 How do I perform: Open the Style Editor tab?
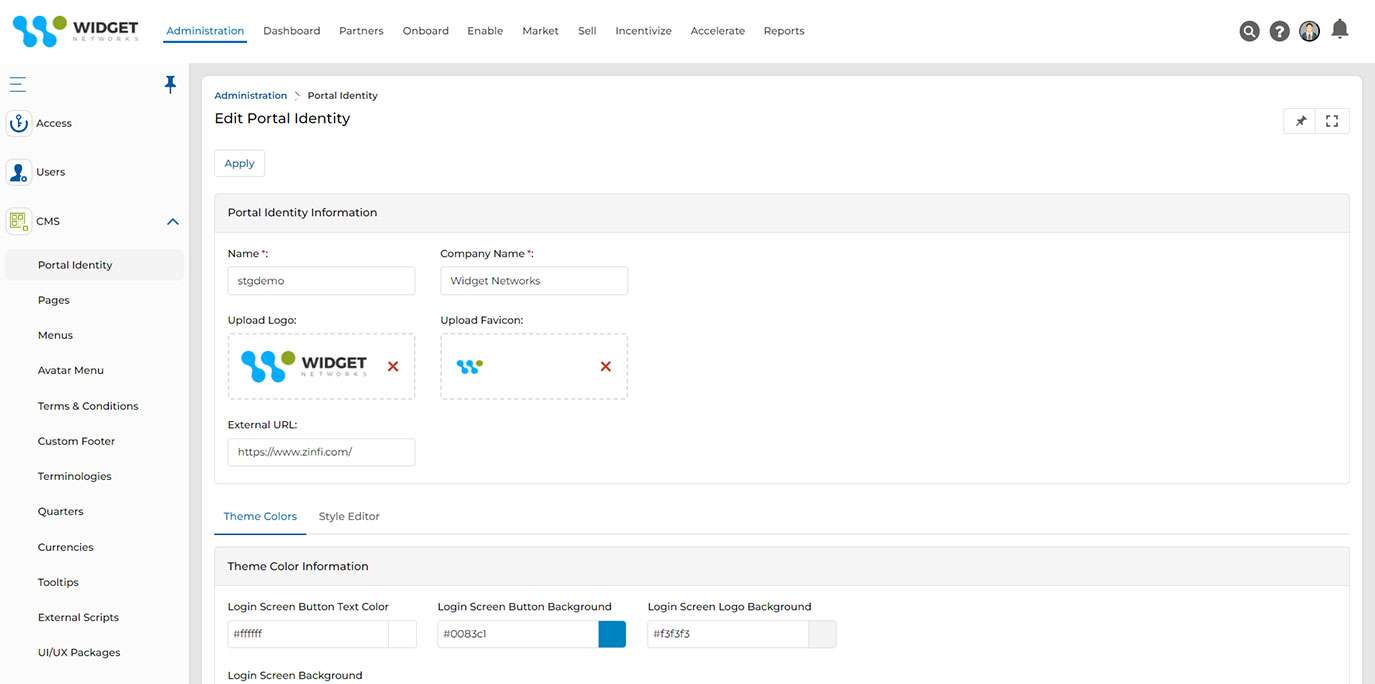tap(348, 516)
